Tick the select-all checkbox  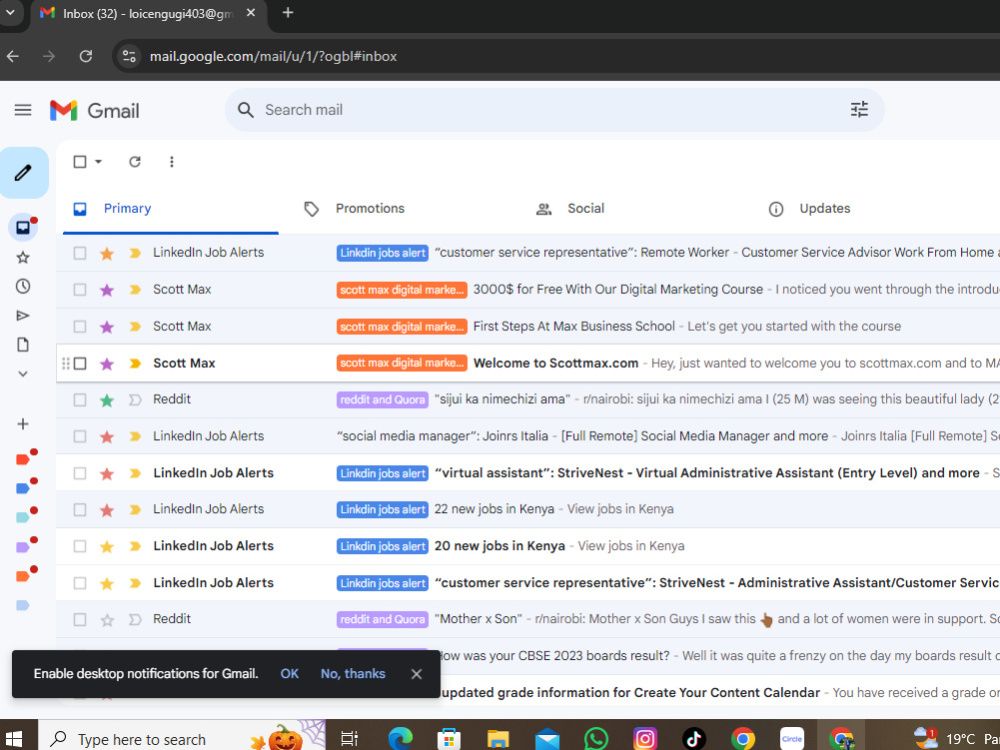click(80, 162)
